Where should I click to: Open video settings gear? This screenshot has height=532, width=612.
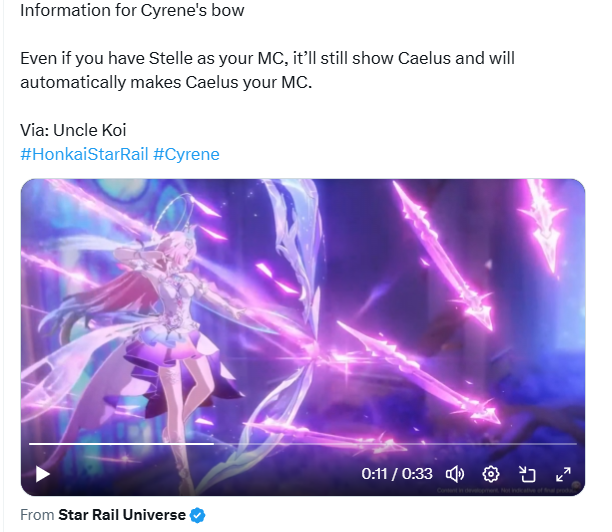(x=491, y=474)
